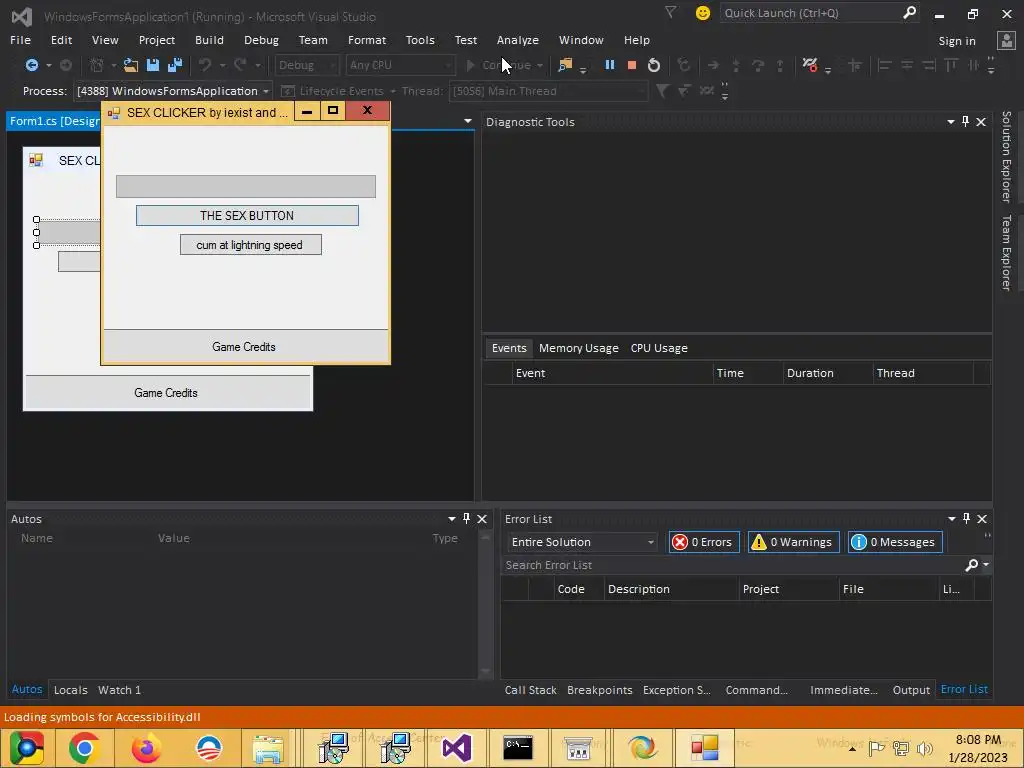The width and height of the screenshot is (1024, 768).
Task: Click account picture icon next to Sign in
Action: point(1006,40)
